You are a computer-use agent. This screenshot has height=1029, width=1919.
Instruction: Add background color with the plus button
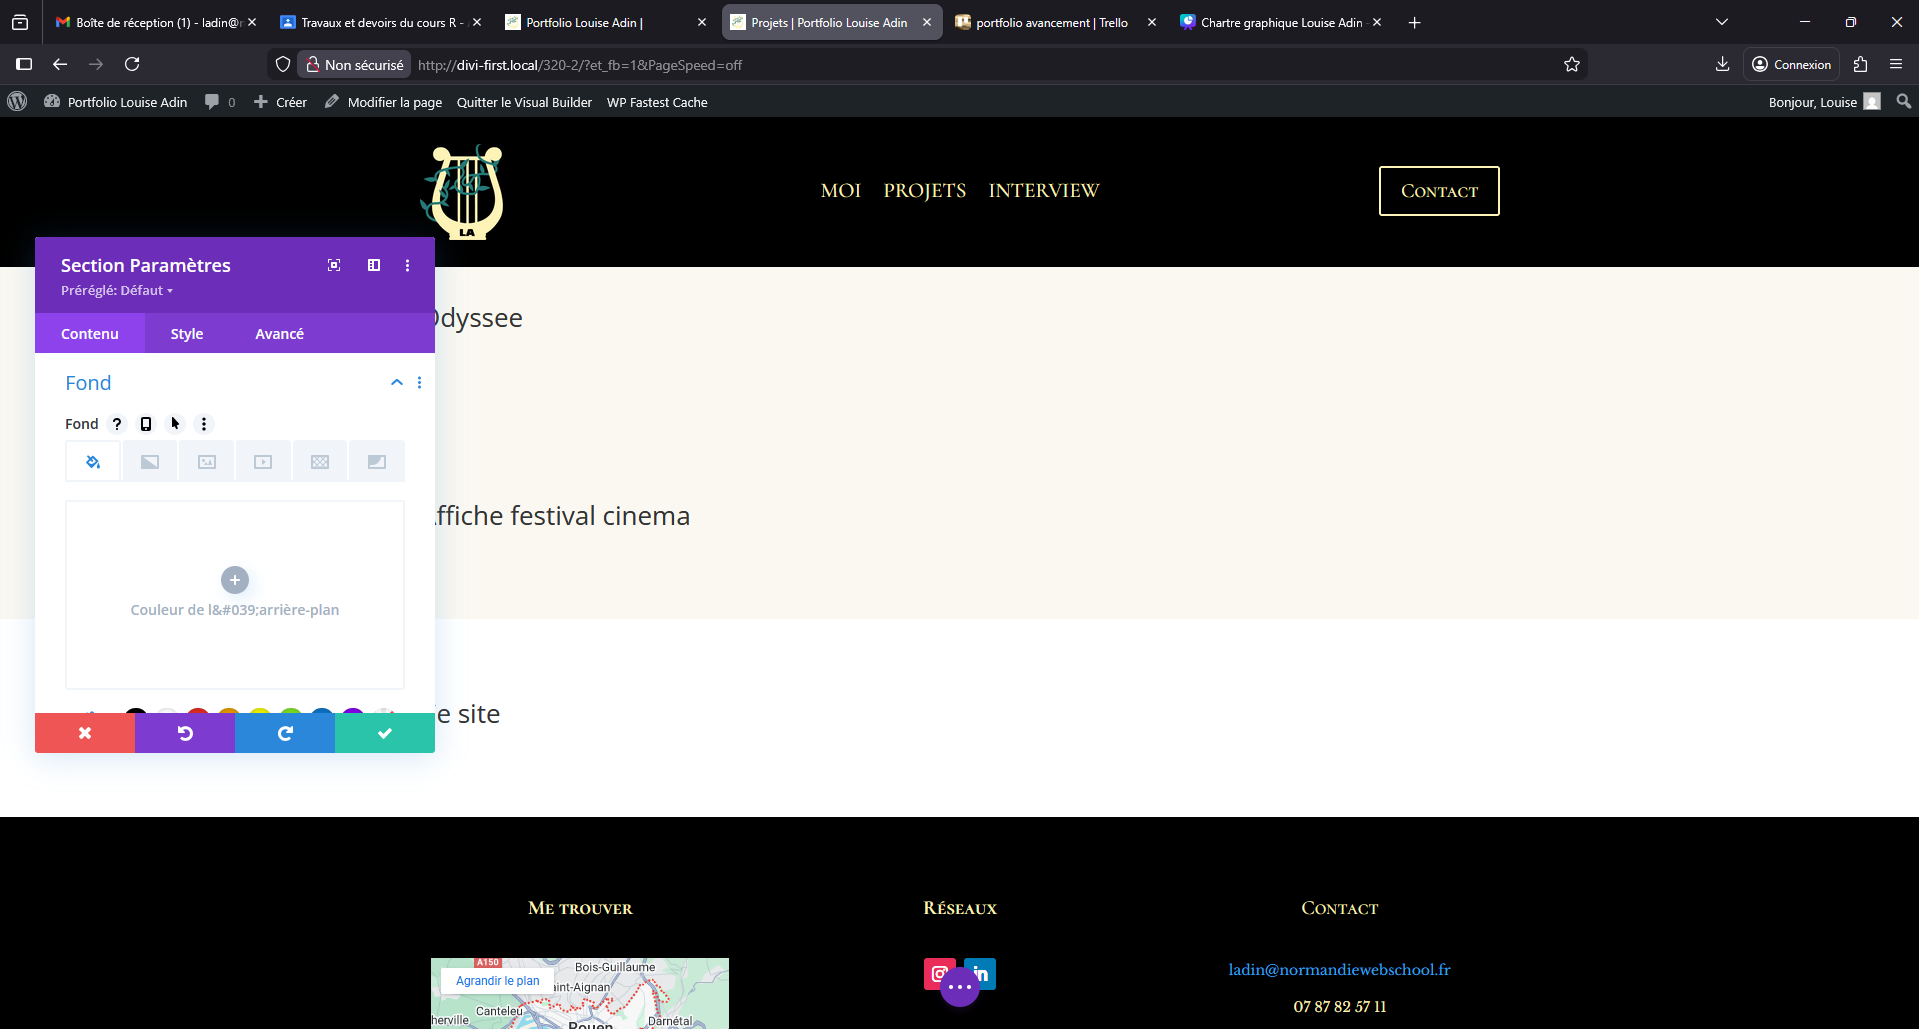point(235,580)
